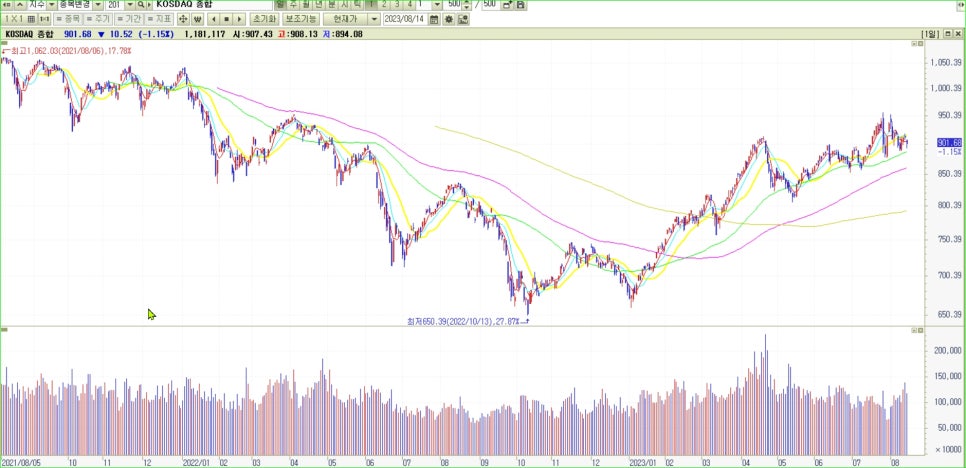Viewport: 966px width, 468px height.
Task: Select the monthly (월) period toggle
Action: 306,4
